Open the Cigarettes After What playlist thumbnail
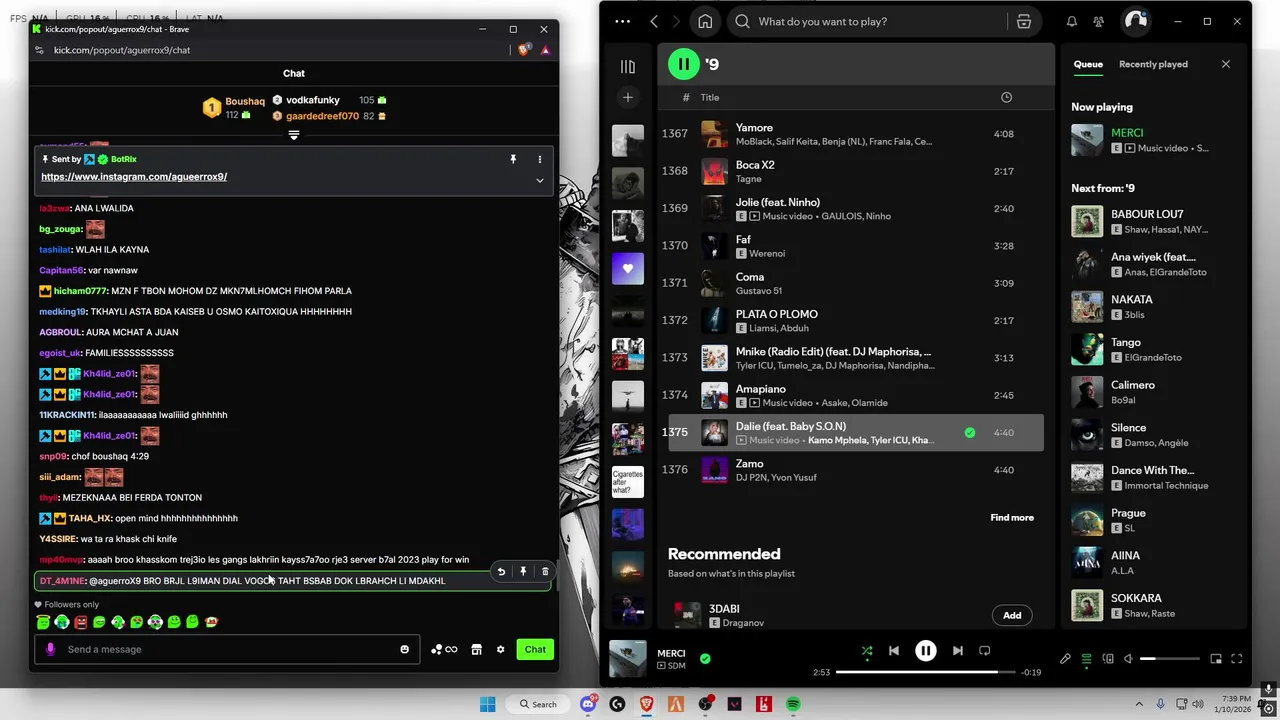 628,482
